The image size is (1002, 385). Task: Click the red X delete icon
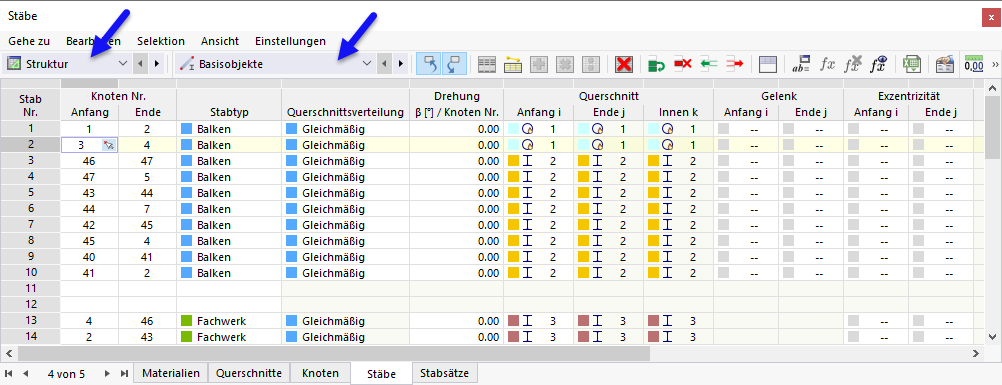click(624, 64)
